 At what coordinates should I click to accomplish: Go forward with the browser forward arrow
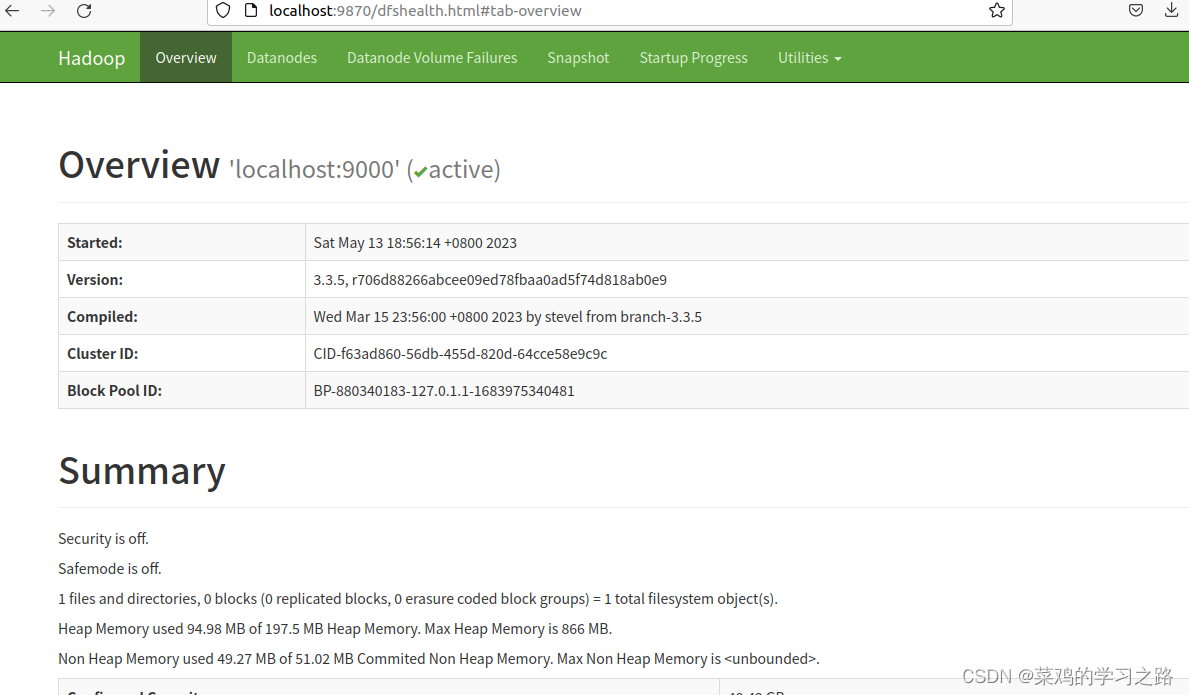pyautogui.click(x=48, y=11)
